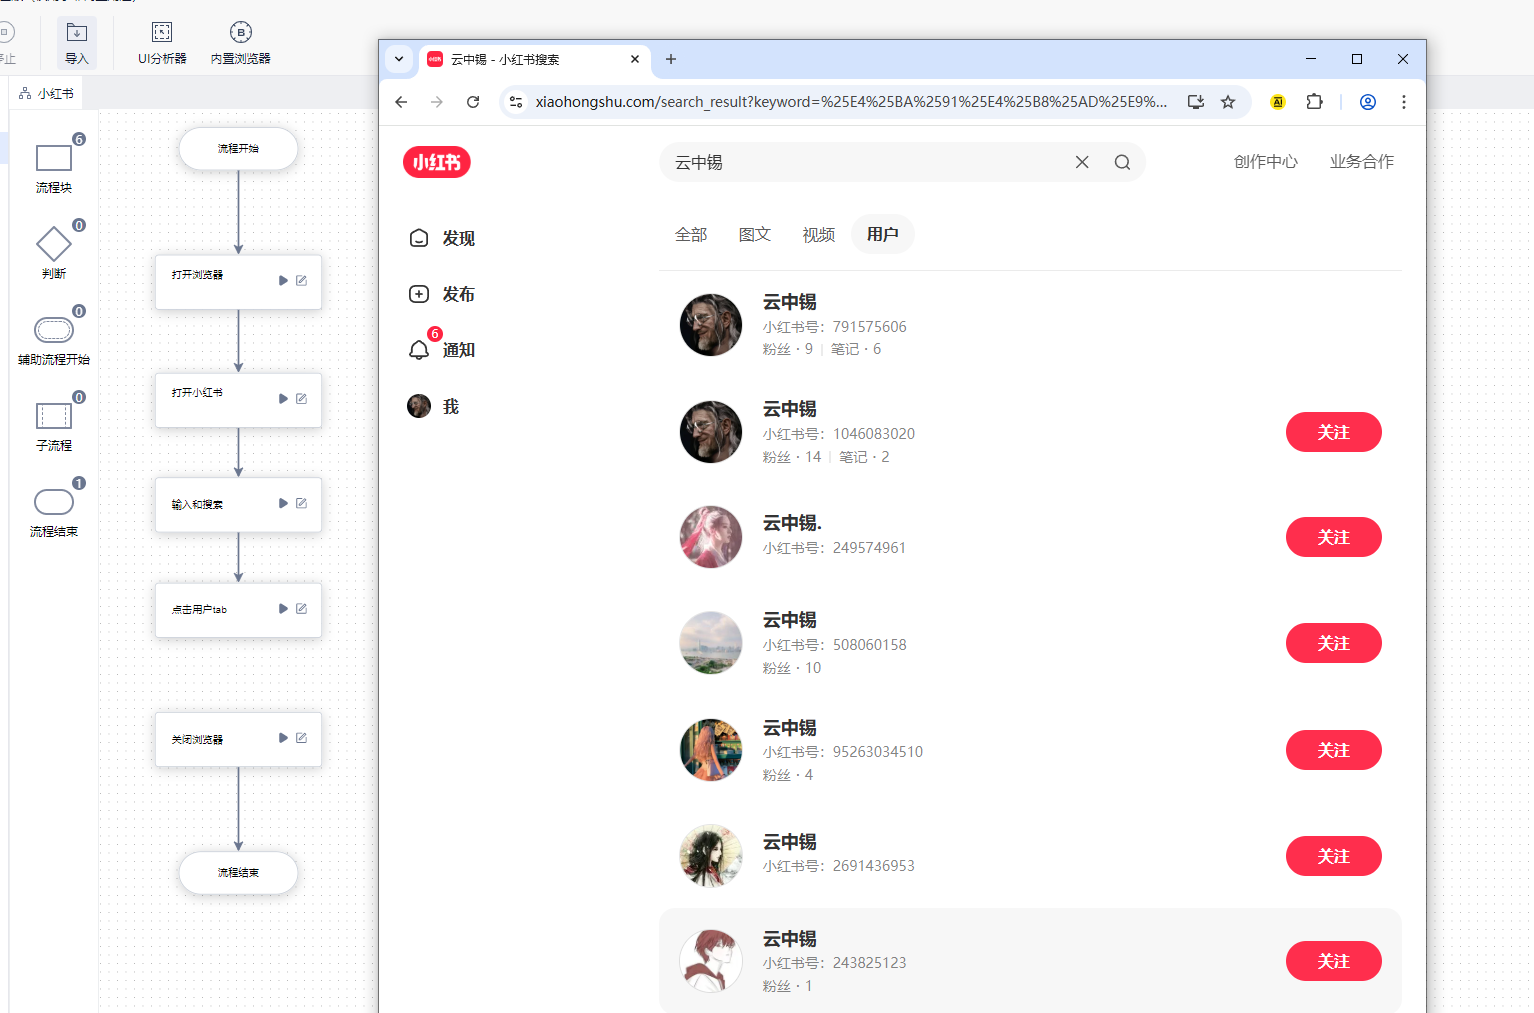The width and height of the screenshot is (1534, 1013).
Task: Expand the Chrome tab search dropdown
Action: pyautogui.click(x=399, y=59)
